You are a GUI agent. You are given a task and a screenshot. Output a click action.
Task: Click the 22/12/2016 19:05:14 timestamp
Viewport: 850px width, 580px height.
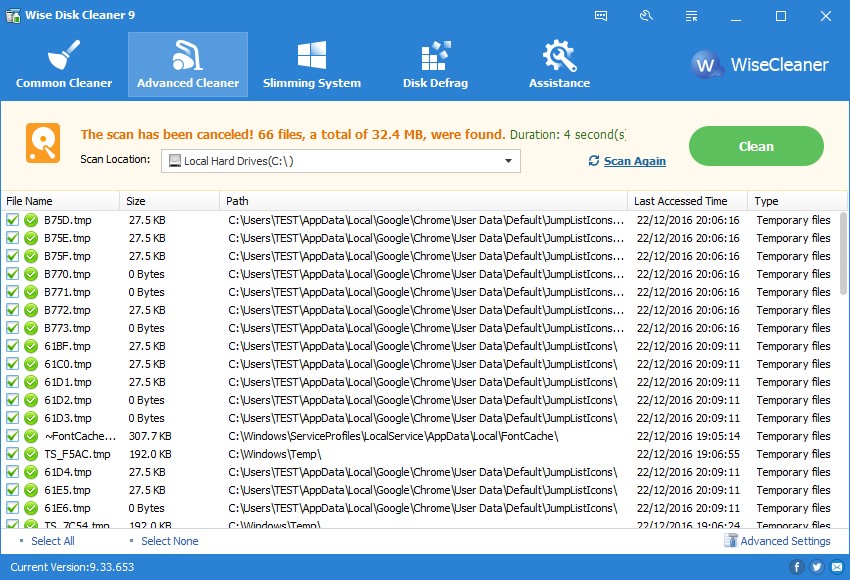pyautogui.click(x=688, y=436)
